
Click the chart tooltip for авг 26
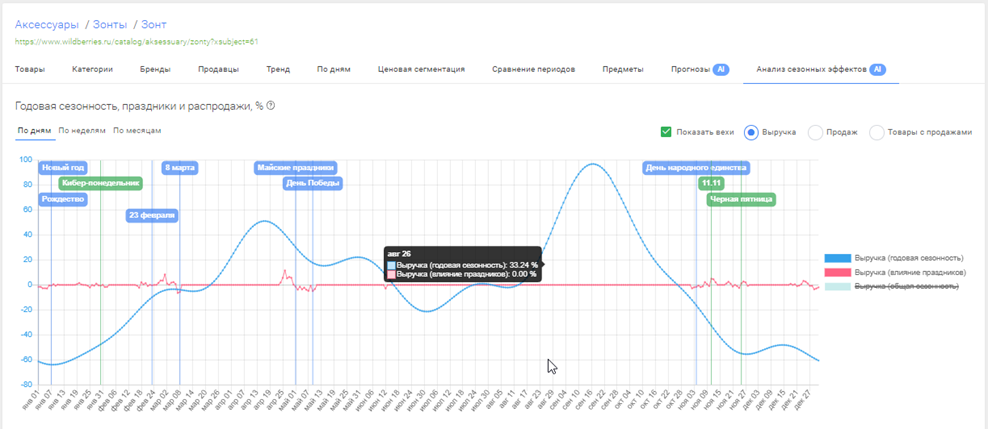coord(462,264)
